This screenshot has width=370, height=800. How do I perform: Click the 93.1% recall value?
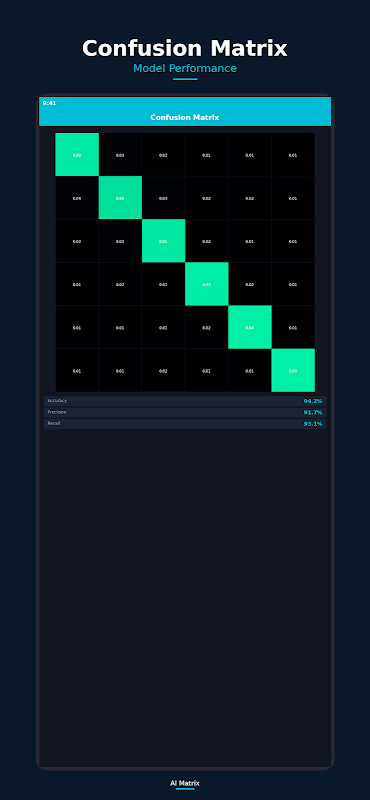313,424
